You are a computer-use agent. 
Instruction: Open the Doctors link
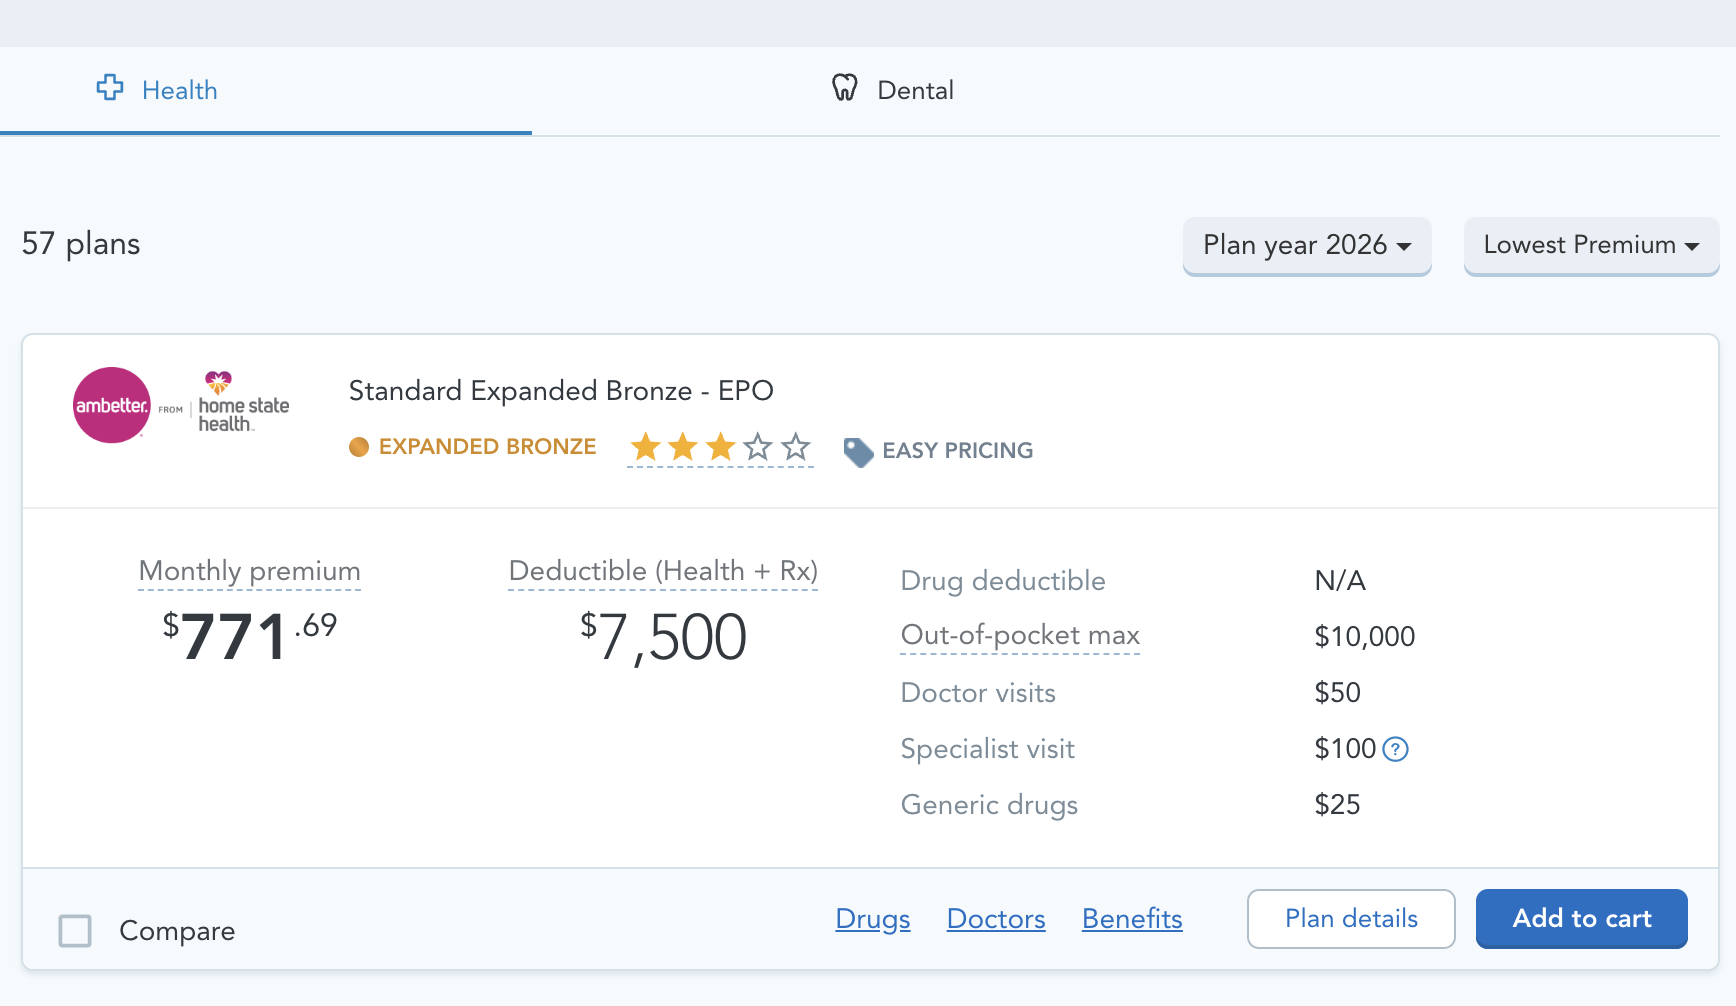995,919
